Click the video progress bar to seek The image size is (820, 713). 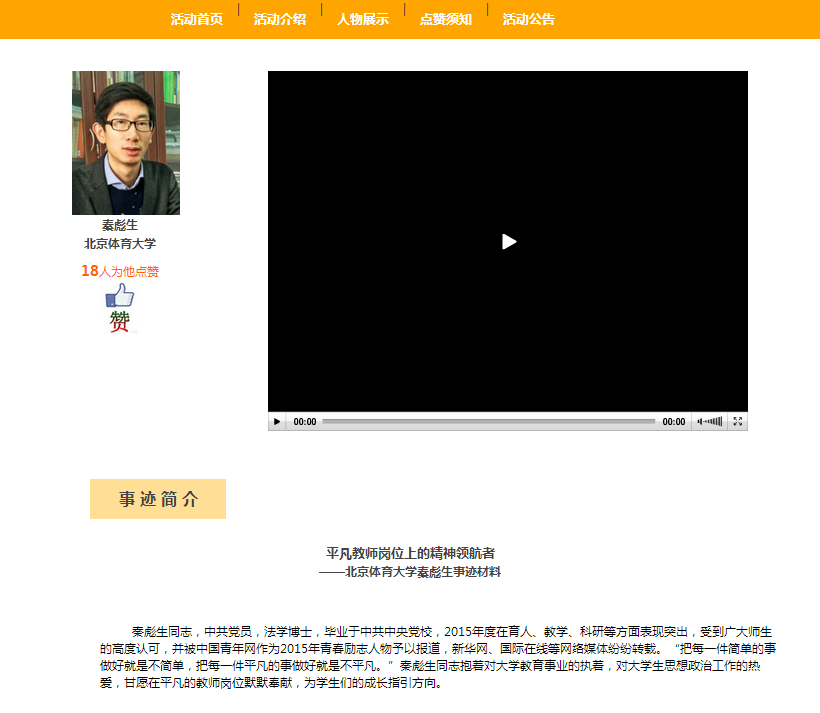tap(490, 421)
